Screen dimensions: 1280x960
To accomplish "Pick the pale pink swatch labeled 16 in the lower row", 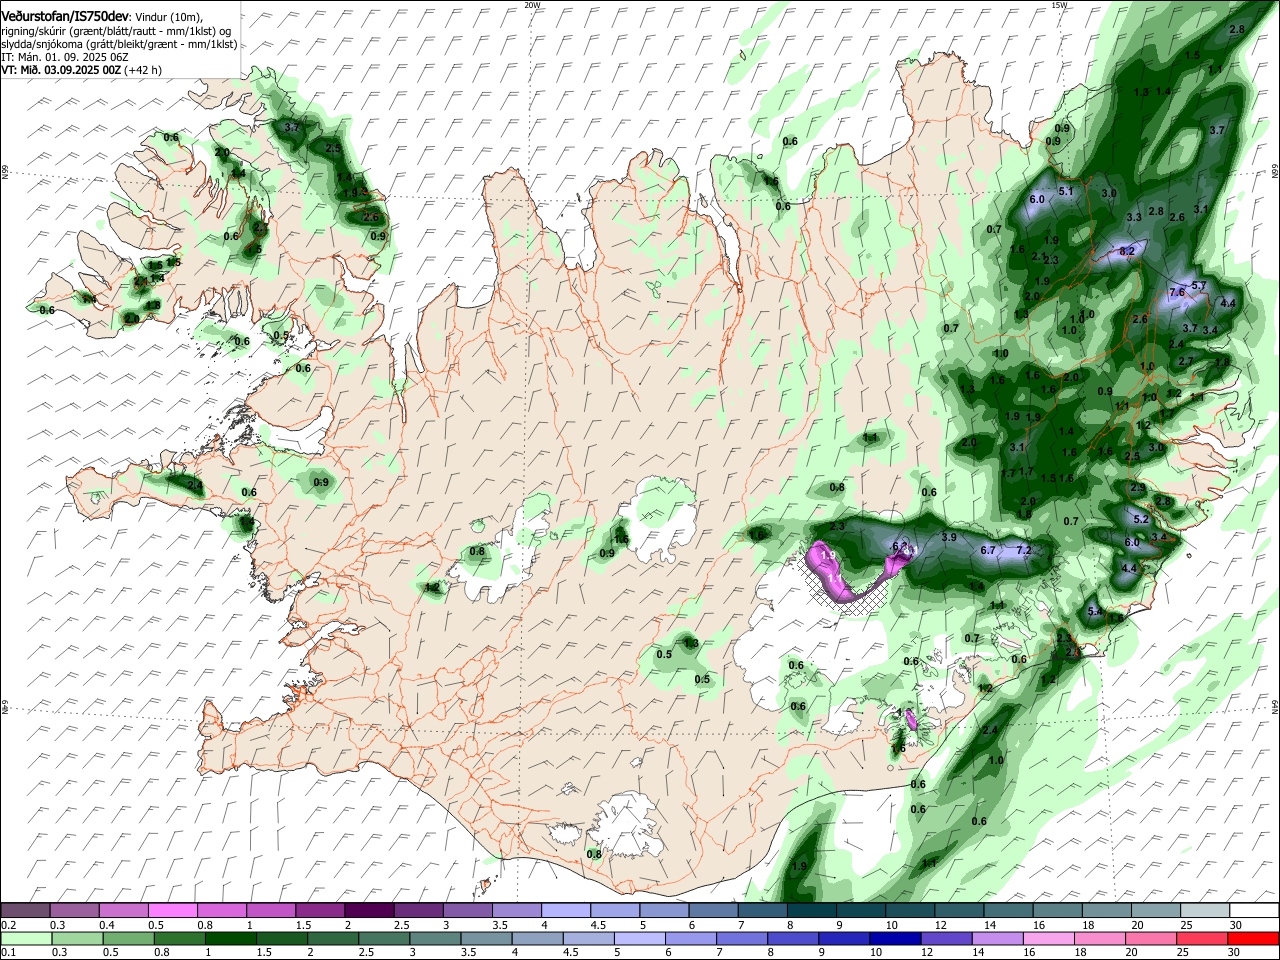I will point(1049,939).
